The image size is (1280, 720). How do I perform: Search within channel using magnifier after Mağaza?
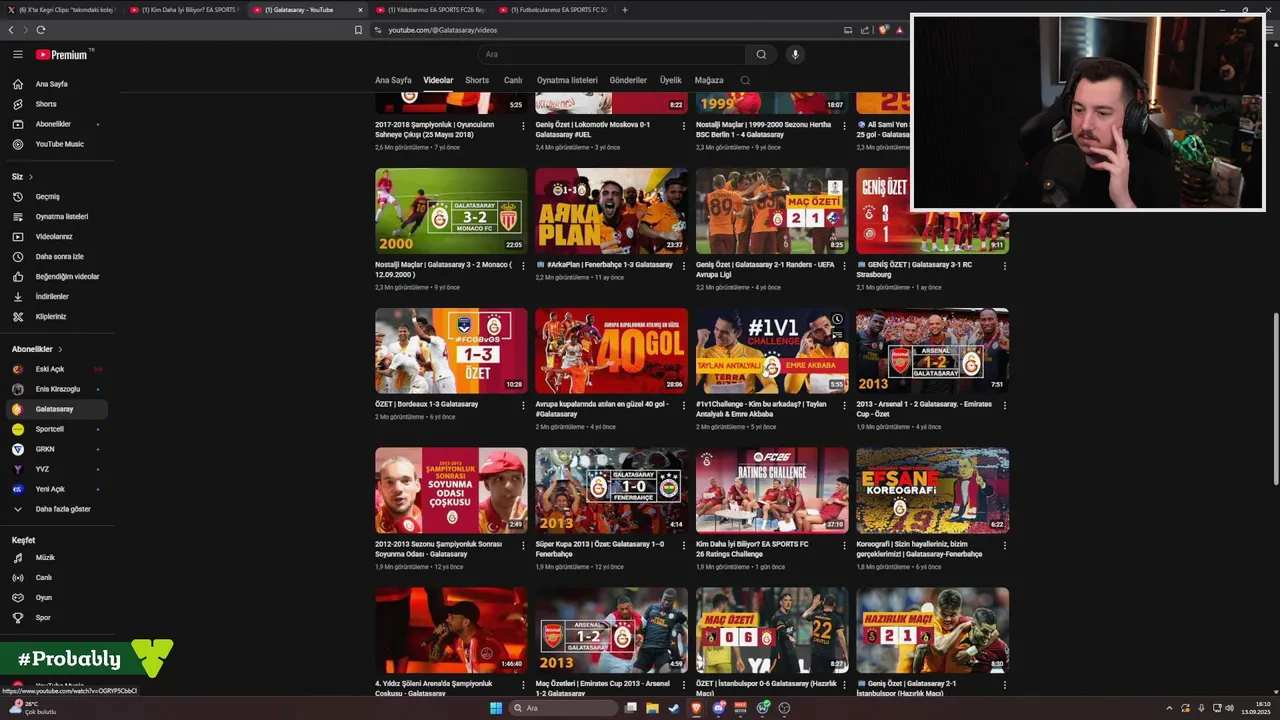(x=745, y=80)
